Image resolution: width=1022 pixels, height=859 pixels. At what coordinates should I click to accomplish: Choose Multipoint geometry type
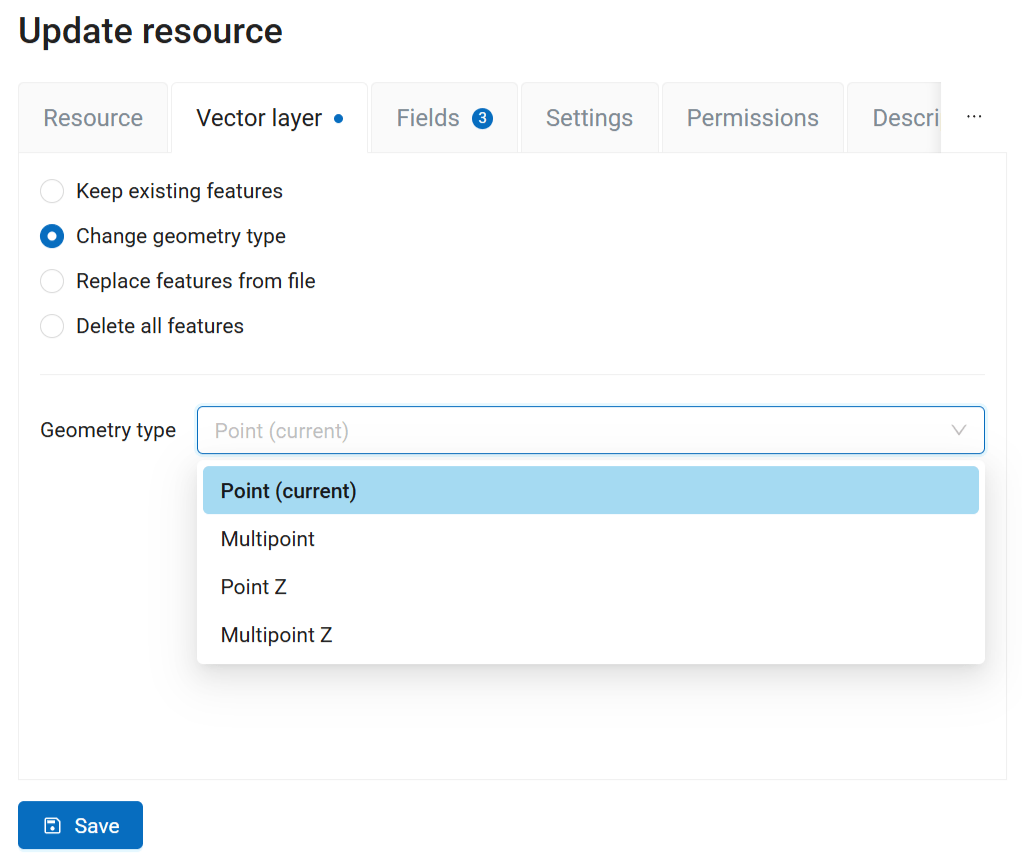pos(591,538)
